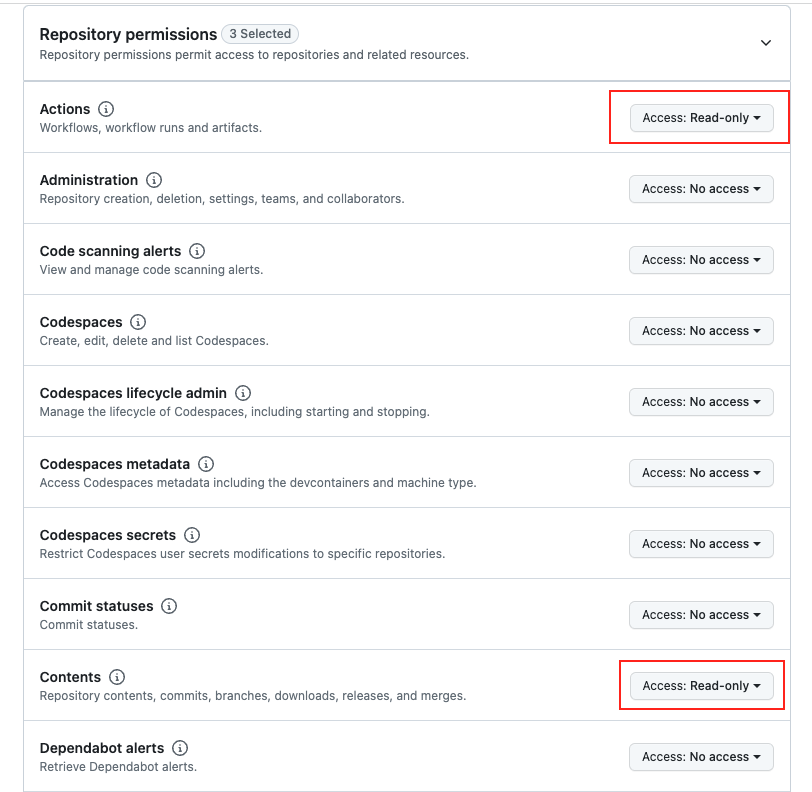Click the info icon next to Actions
This screenshot has height=792, width=812.
106,109
